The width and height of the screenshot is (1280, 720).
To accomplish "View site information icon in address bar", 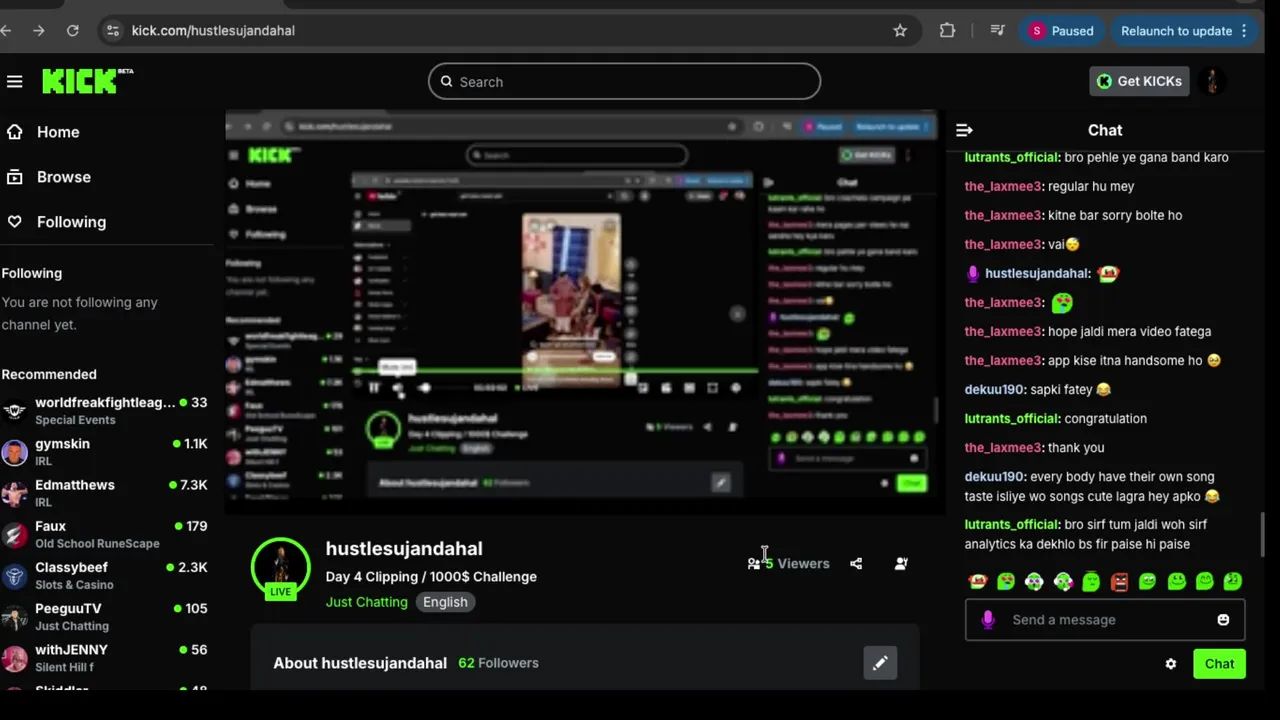I will [113, 31].
